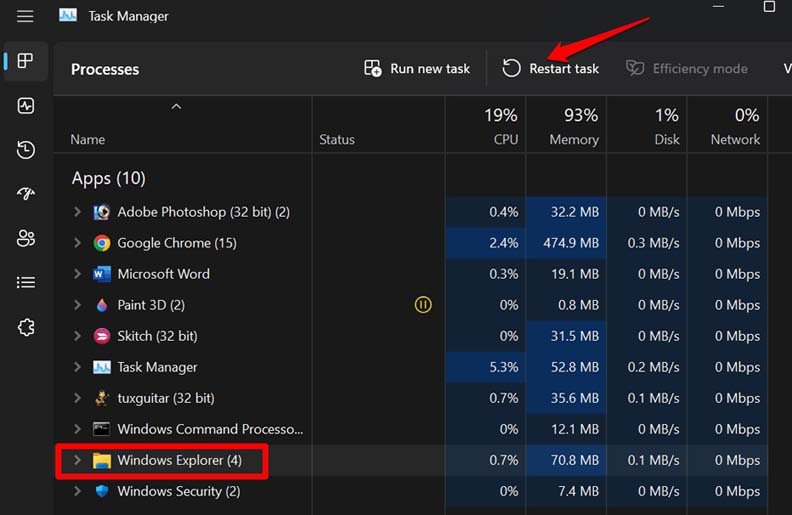Sort processes by Memory column
The height and width of the screenshot is (515, 792).
coord(573,139)
